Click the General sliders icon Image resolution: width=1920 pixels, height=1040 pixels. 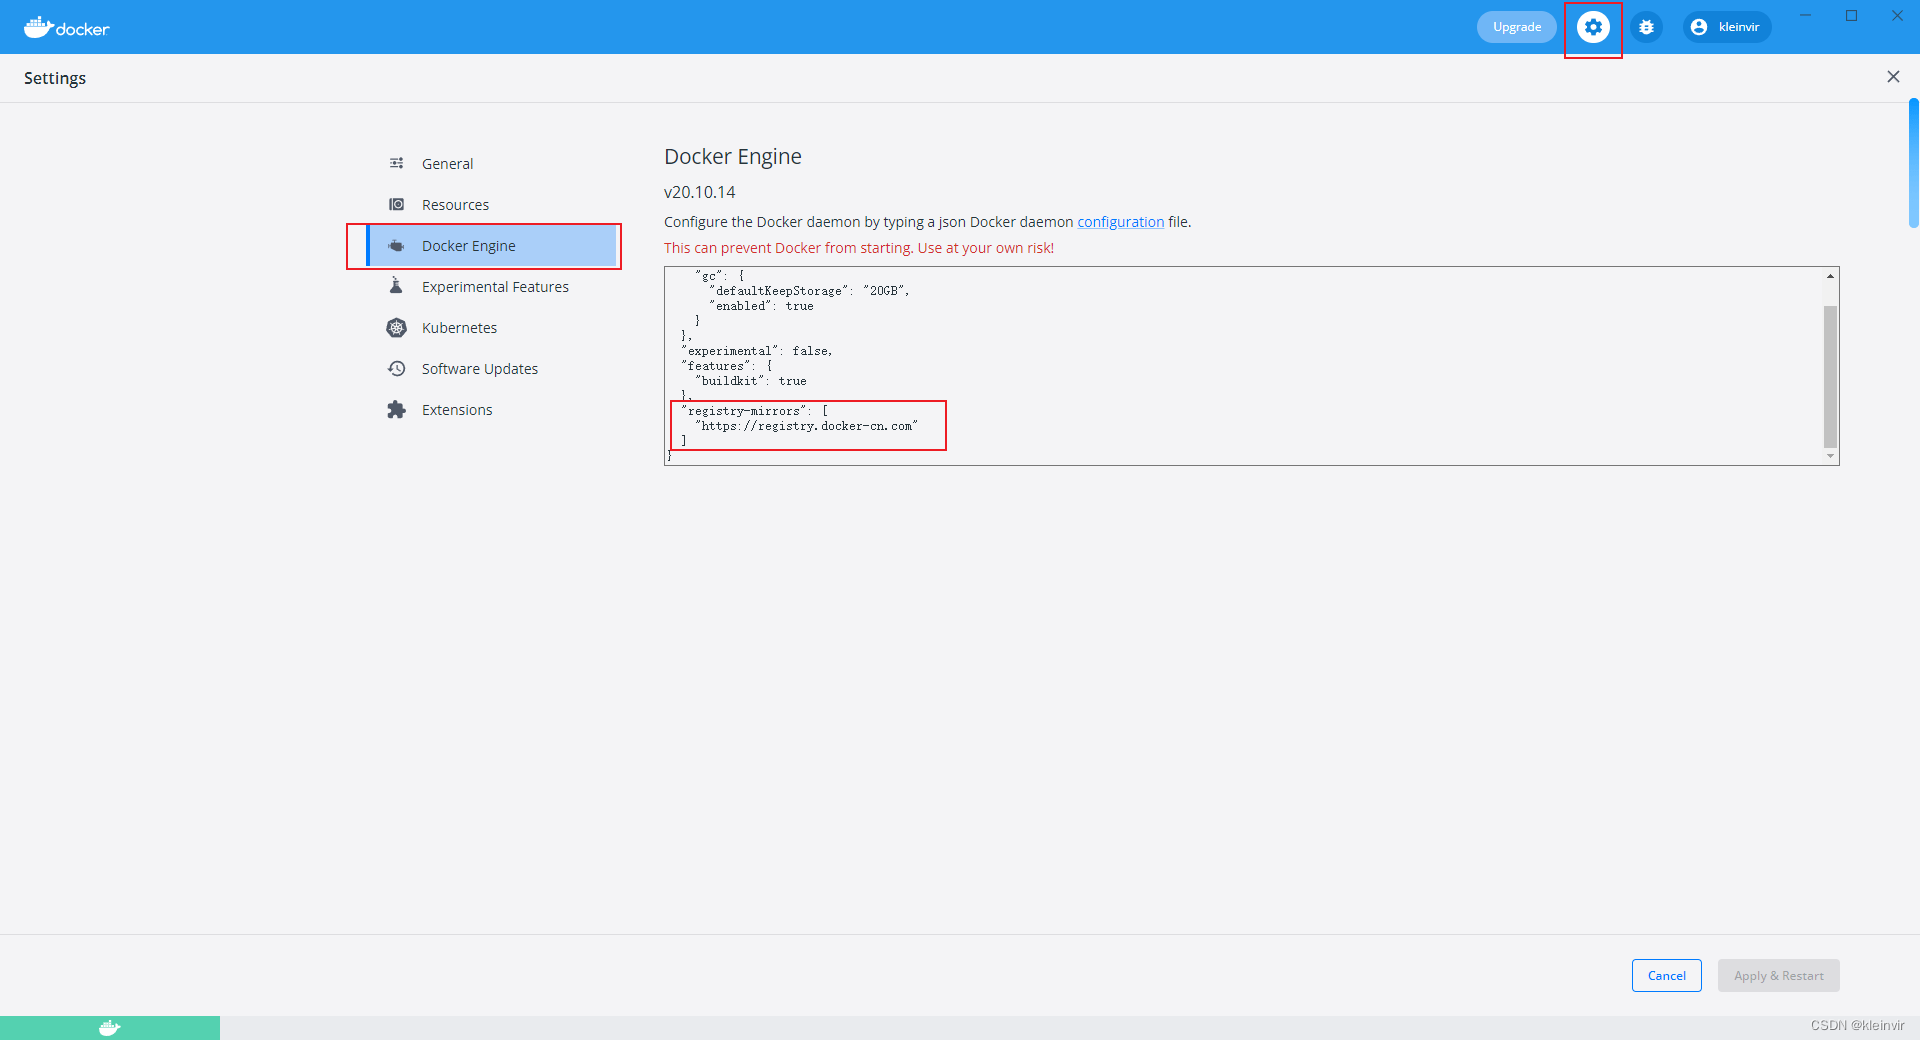tap(397, 163)
